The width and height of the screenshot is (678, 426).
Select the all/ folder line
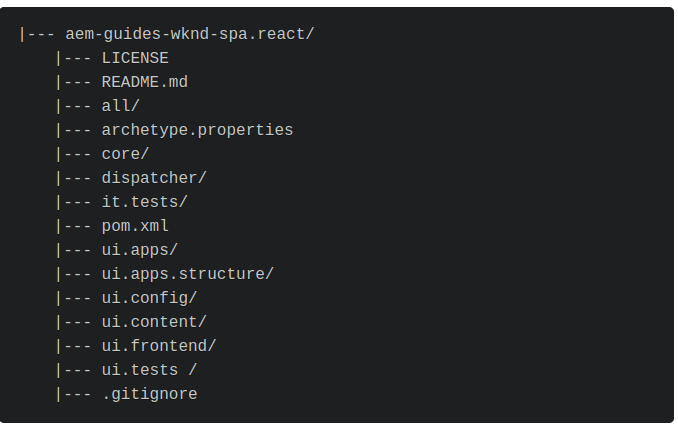tap(121, 106)
